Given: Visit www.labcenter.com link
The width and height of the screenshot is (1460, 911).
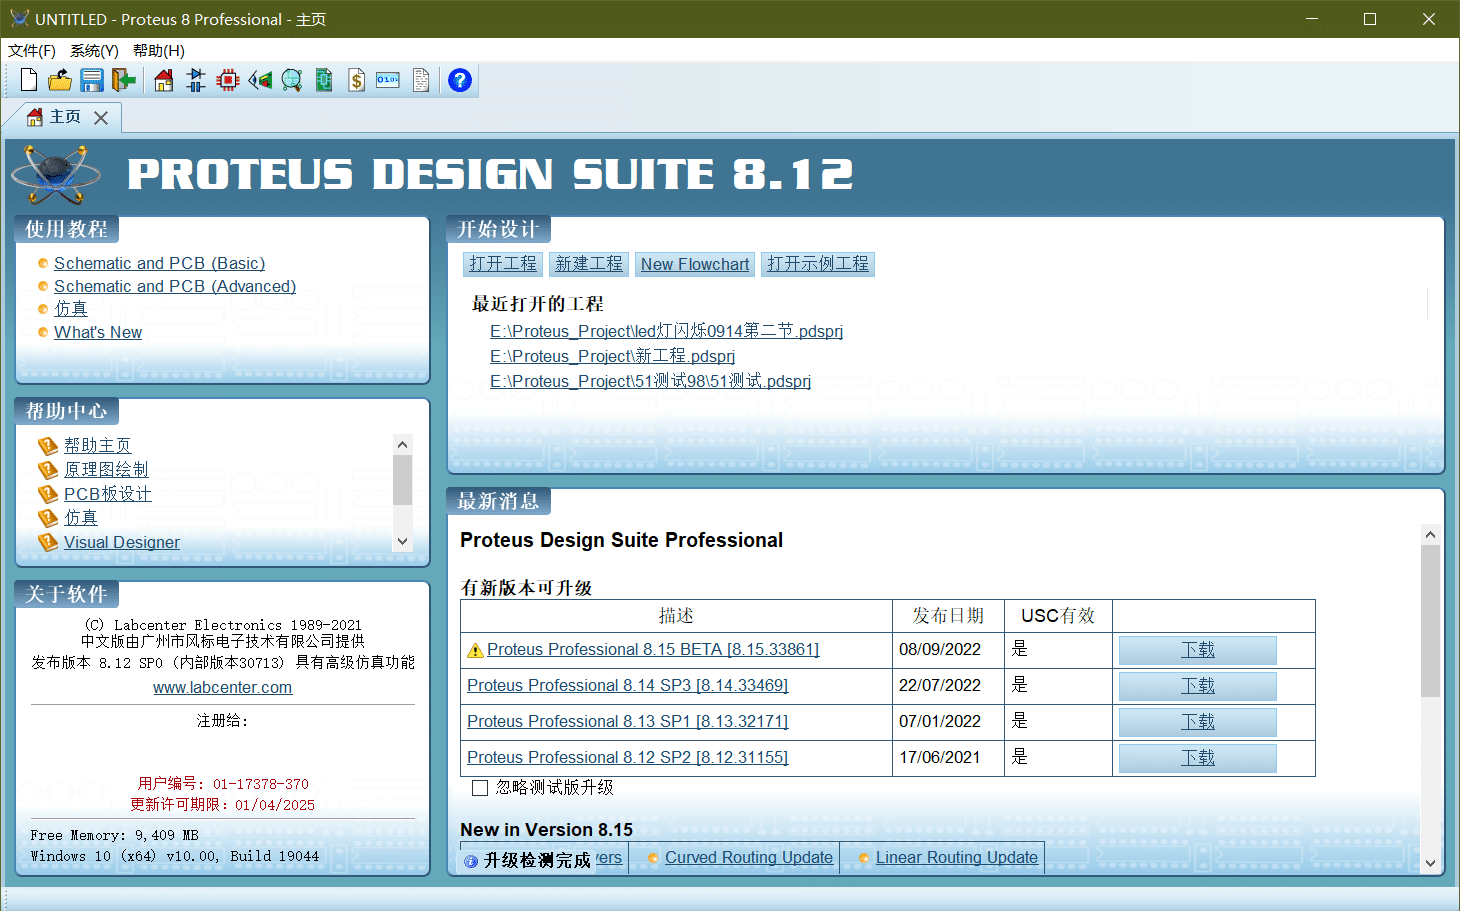Looking at the screenshot, I should pos(222,688).
